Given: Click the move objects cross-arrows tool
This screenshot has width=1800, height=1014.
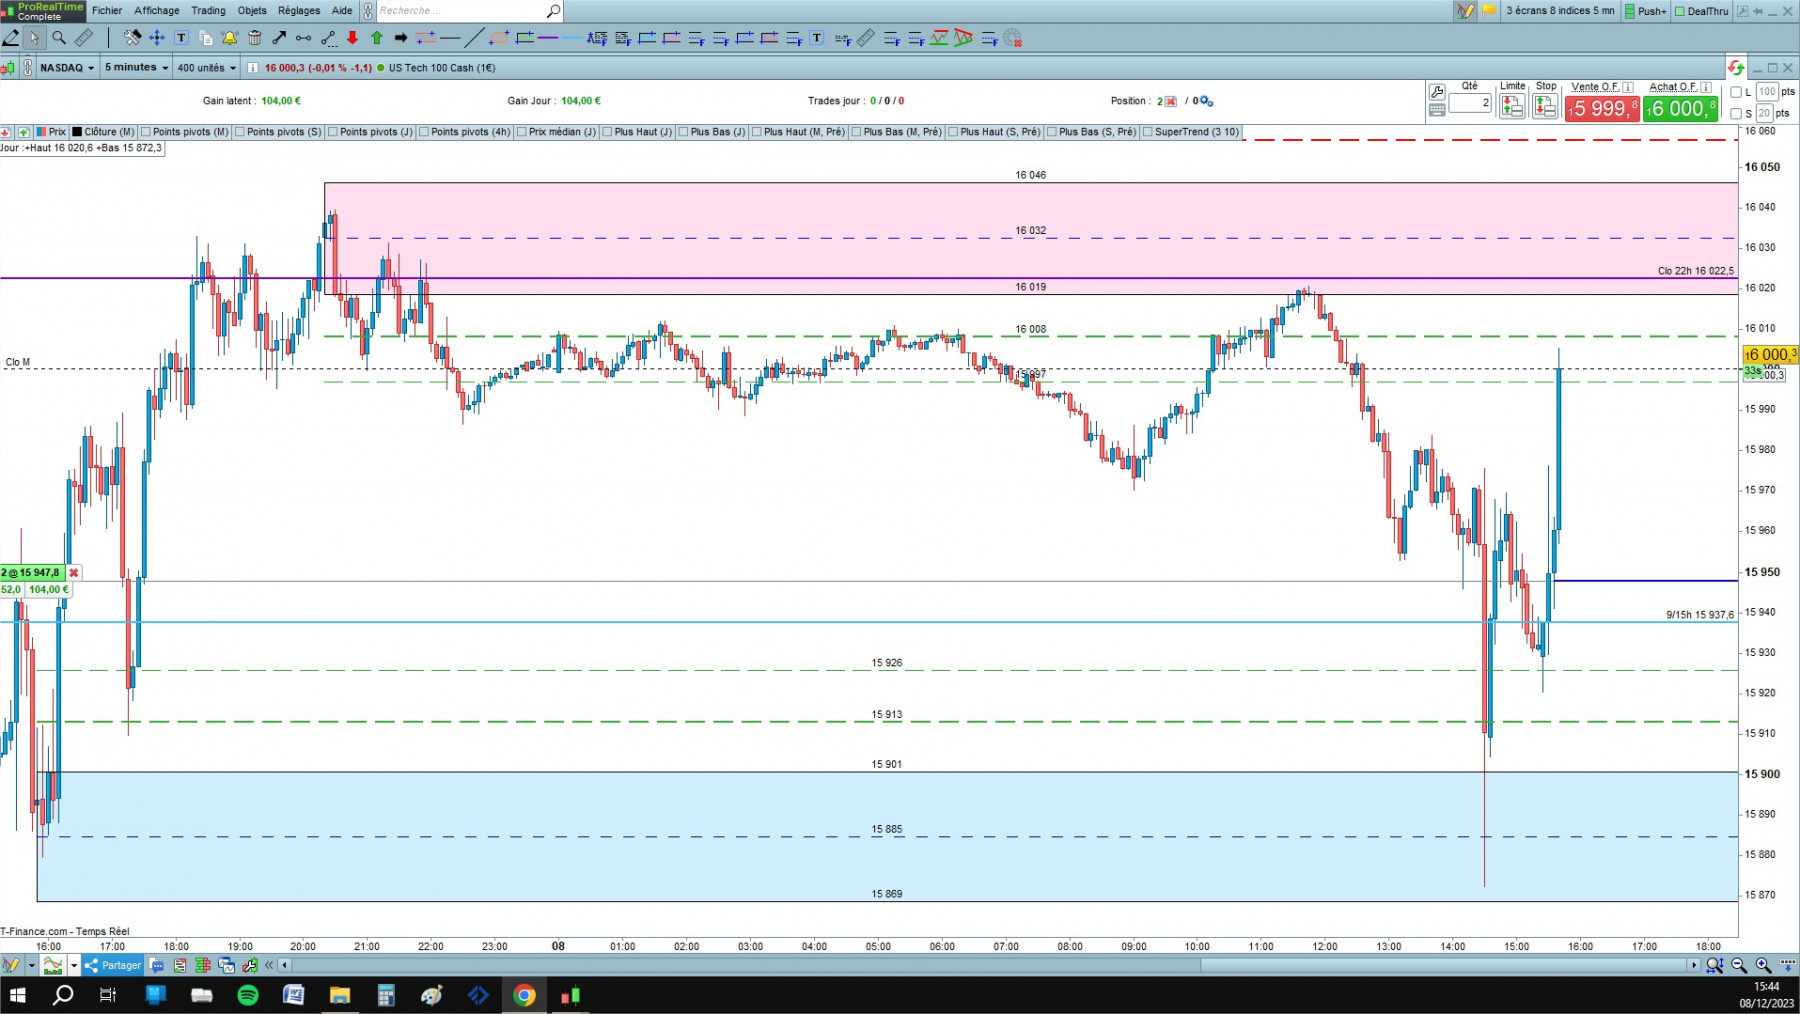Looking at the screenshot, I should pyautogui.click(x=157, y=38).
